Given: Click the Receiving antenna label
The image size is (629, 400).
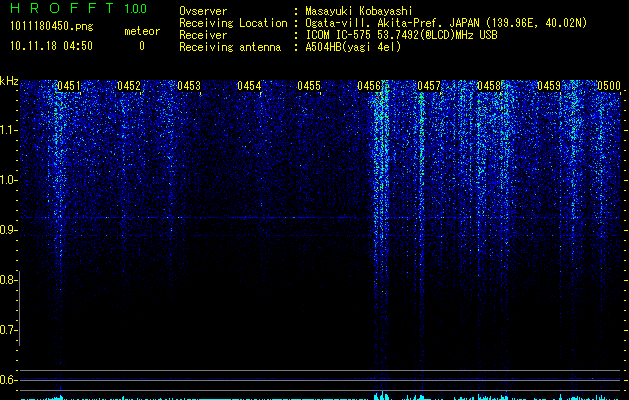Looking at the screenshot, I should click(230, 47).
